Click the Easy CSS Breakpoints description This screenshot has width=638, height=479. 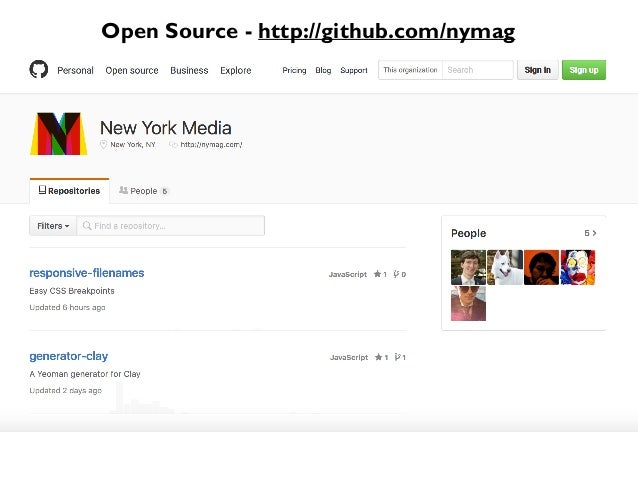[72, 291]
